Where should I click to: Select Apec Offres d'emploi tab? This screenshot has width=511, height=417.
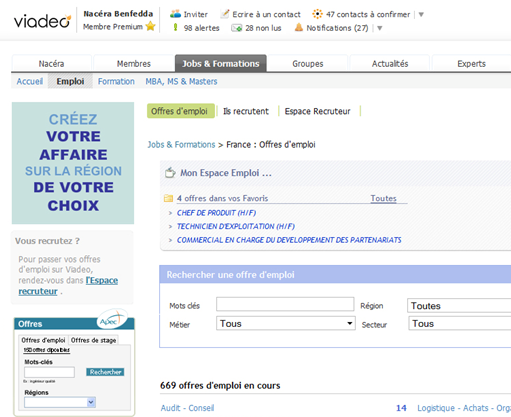(x=43, y=340)
